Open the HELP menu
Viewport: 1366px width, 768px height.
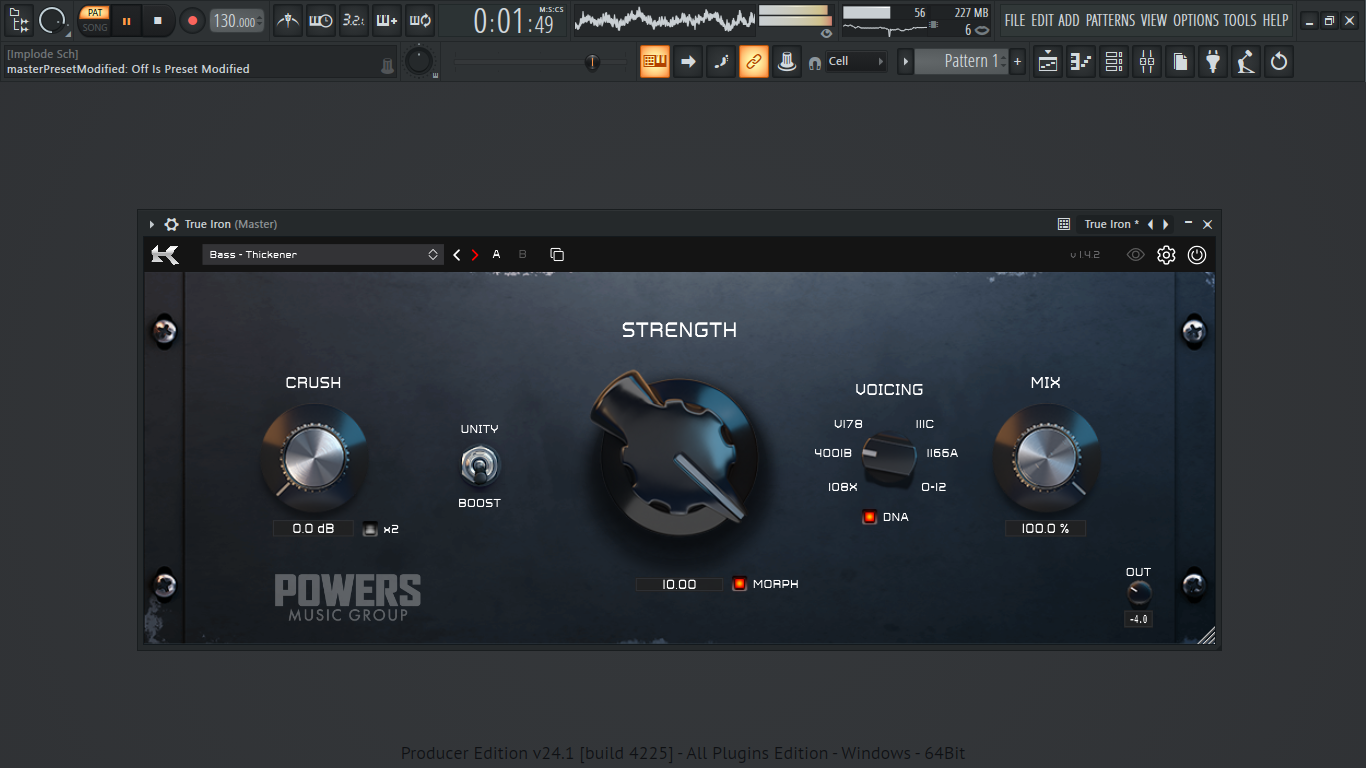pyautogui.click(x=1275, y=20)
